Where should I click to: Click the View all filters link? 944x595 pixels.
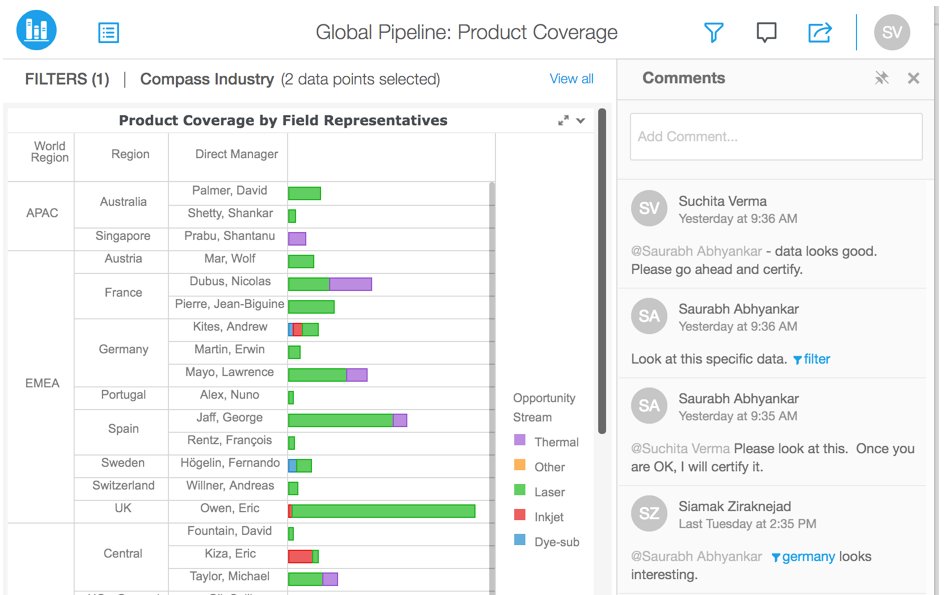[571, 79]
